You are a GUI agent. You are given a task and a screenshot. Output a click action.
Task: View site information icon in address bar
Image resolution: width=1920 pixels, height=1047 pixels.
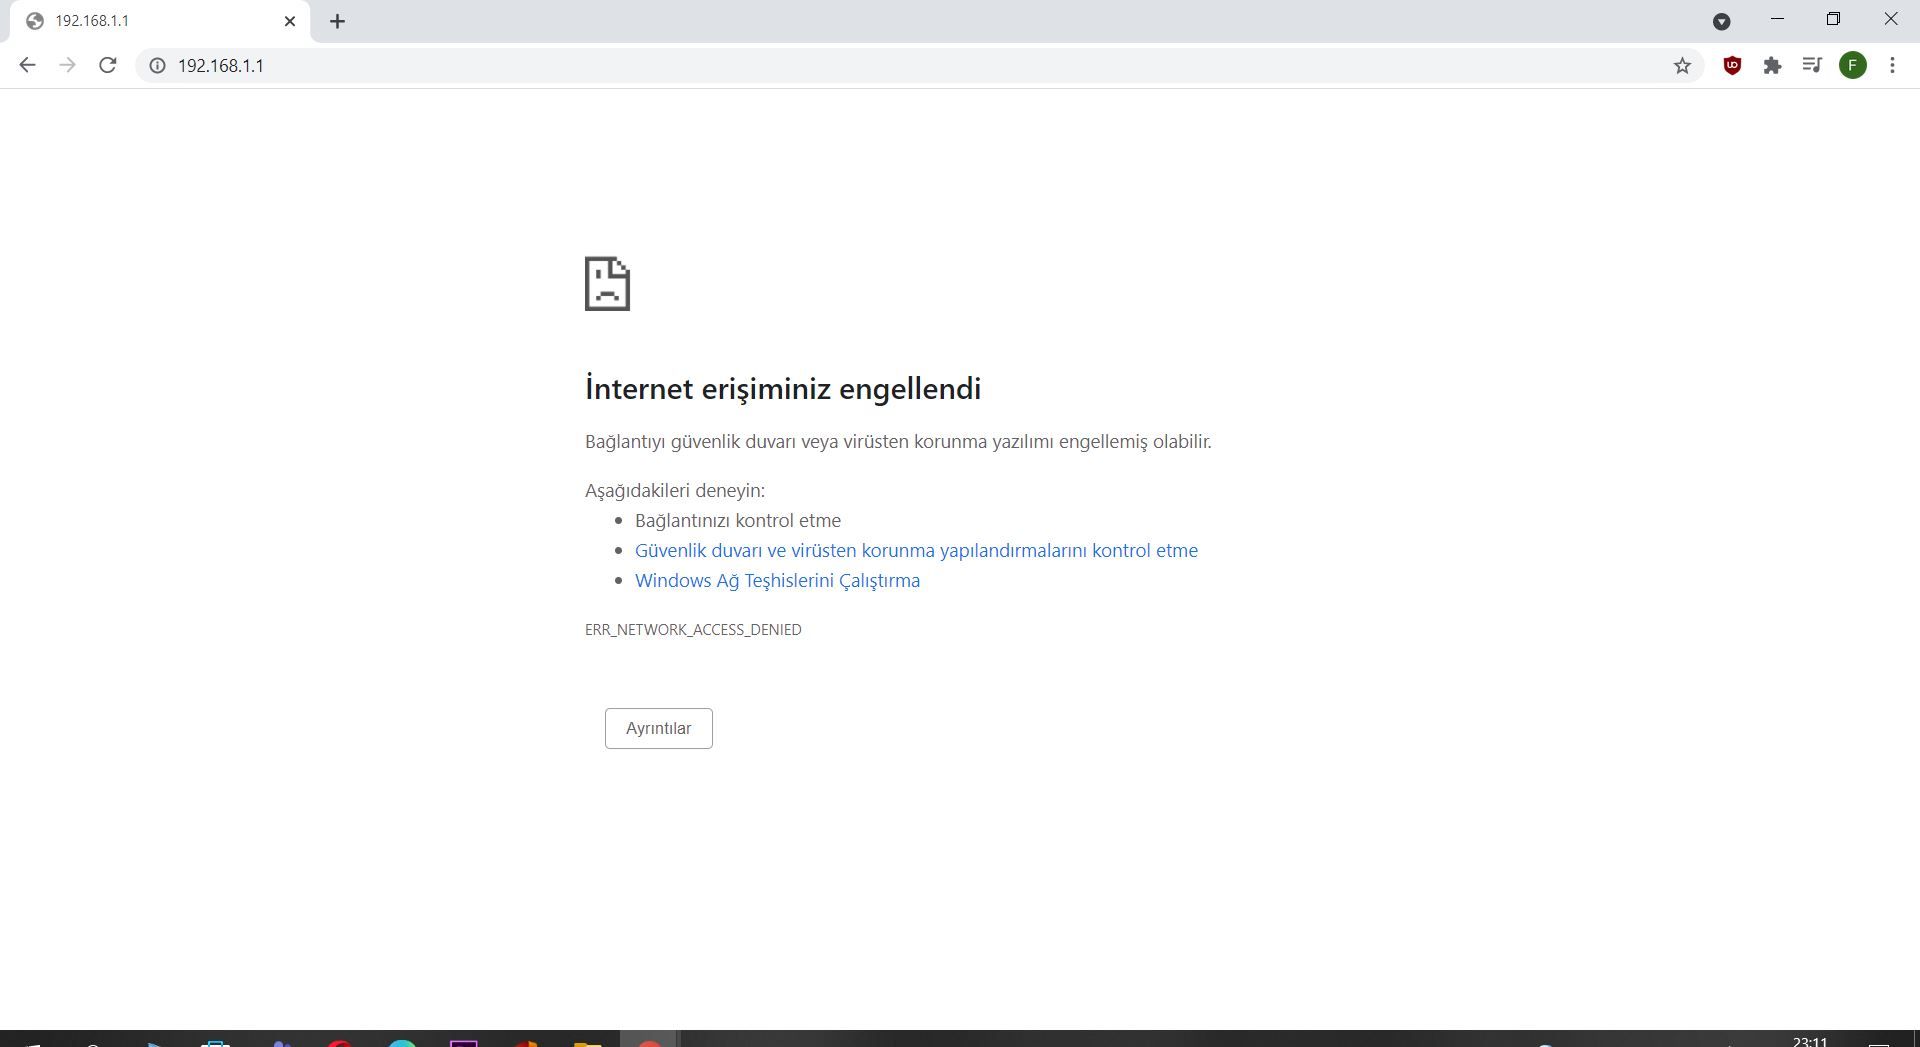point(157,65)
